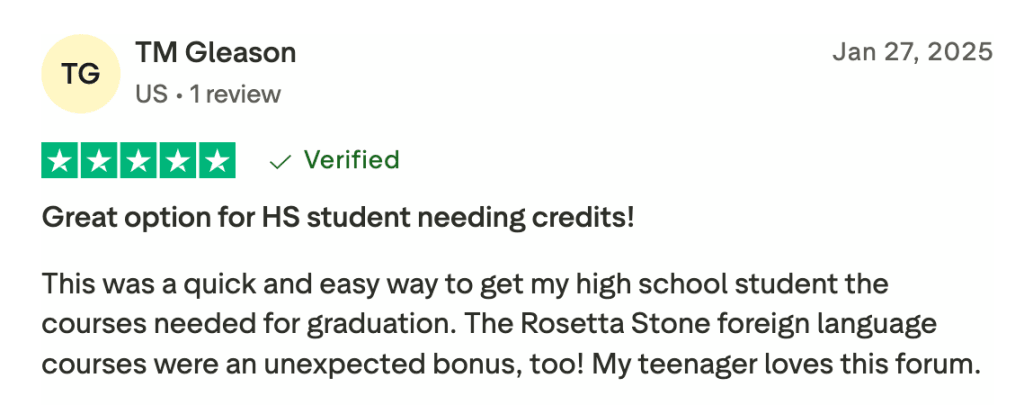Click the Jan 27, 2025 review date
Viewport: 1024px width, 405px height.
tap(912, 52)
